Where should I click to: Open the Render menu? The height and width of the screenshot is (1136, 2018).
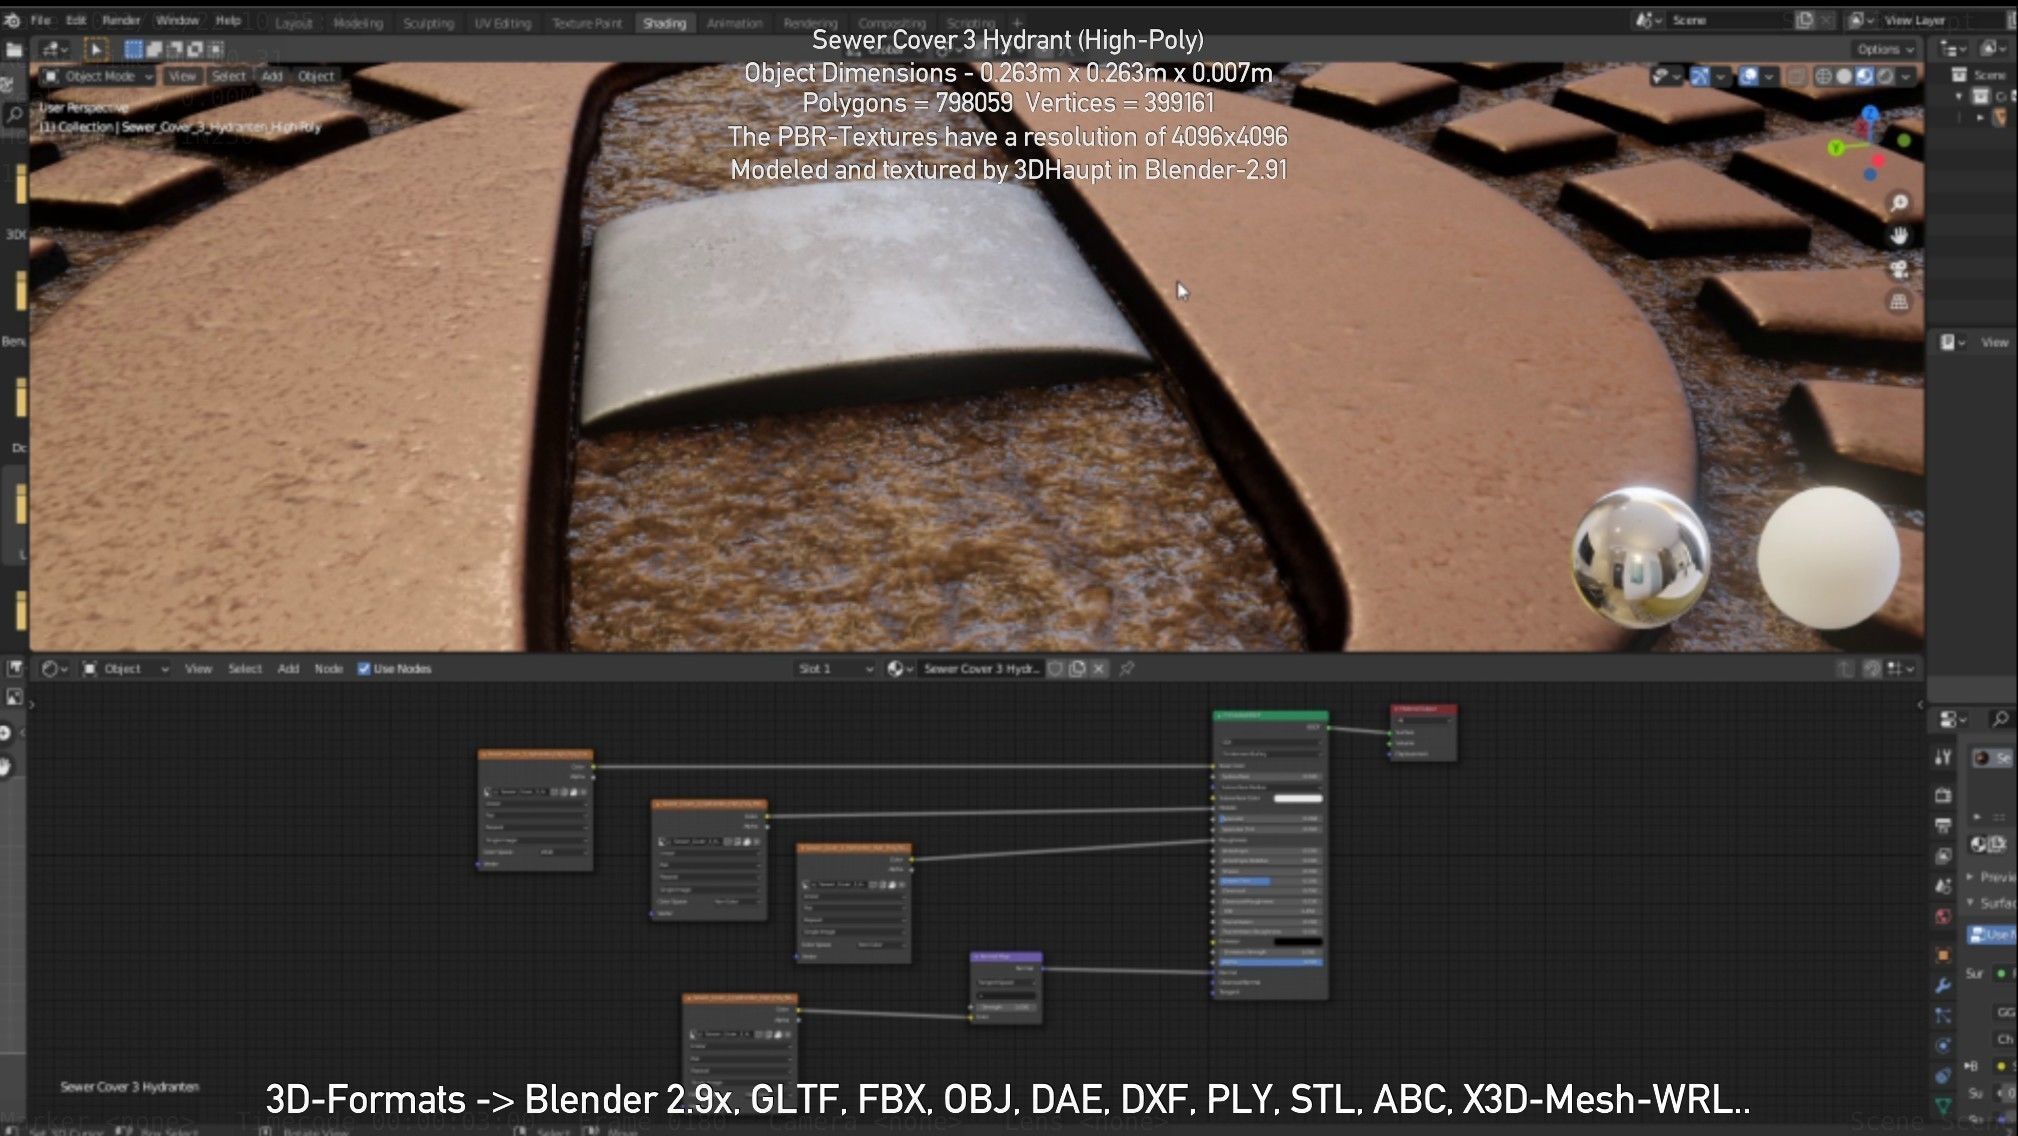pos(121,20)
